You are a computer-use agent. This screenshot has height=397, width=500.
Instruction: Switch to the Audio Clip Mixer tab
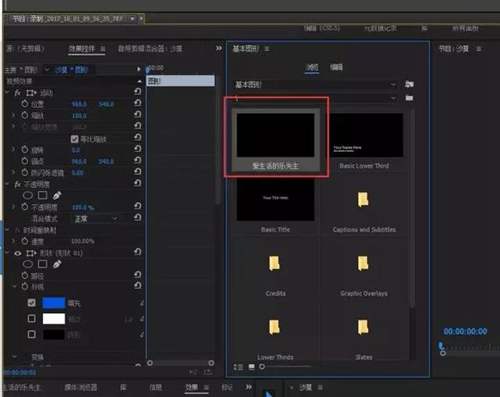(150, 49)
